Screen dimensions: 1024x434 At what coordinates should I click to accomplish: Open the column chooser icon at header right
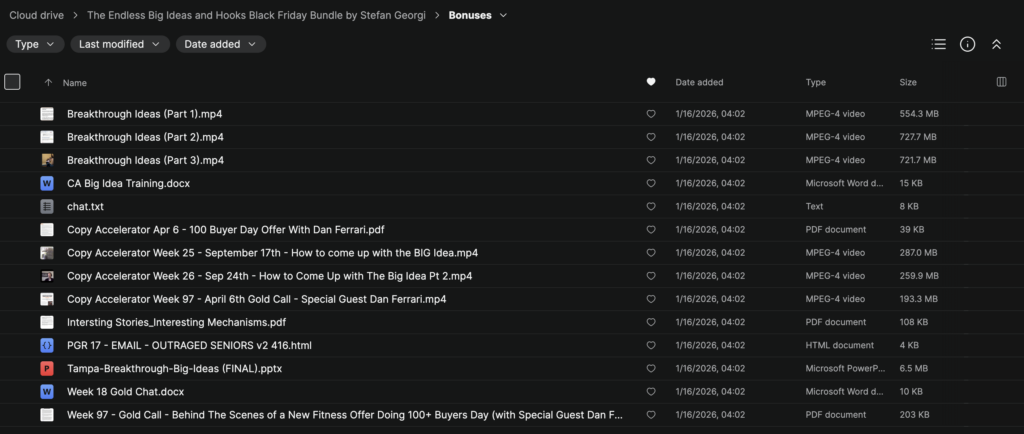tap(1001, 82)
